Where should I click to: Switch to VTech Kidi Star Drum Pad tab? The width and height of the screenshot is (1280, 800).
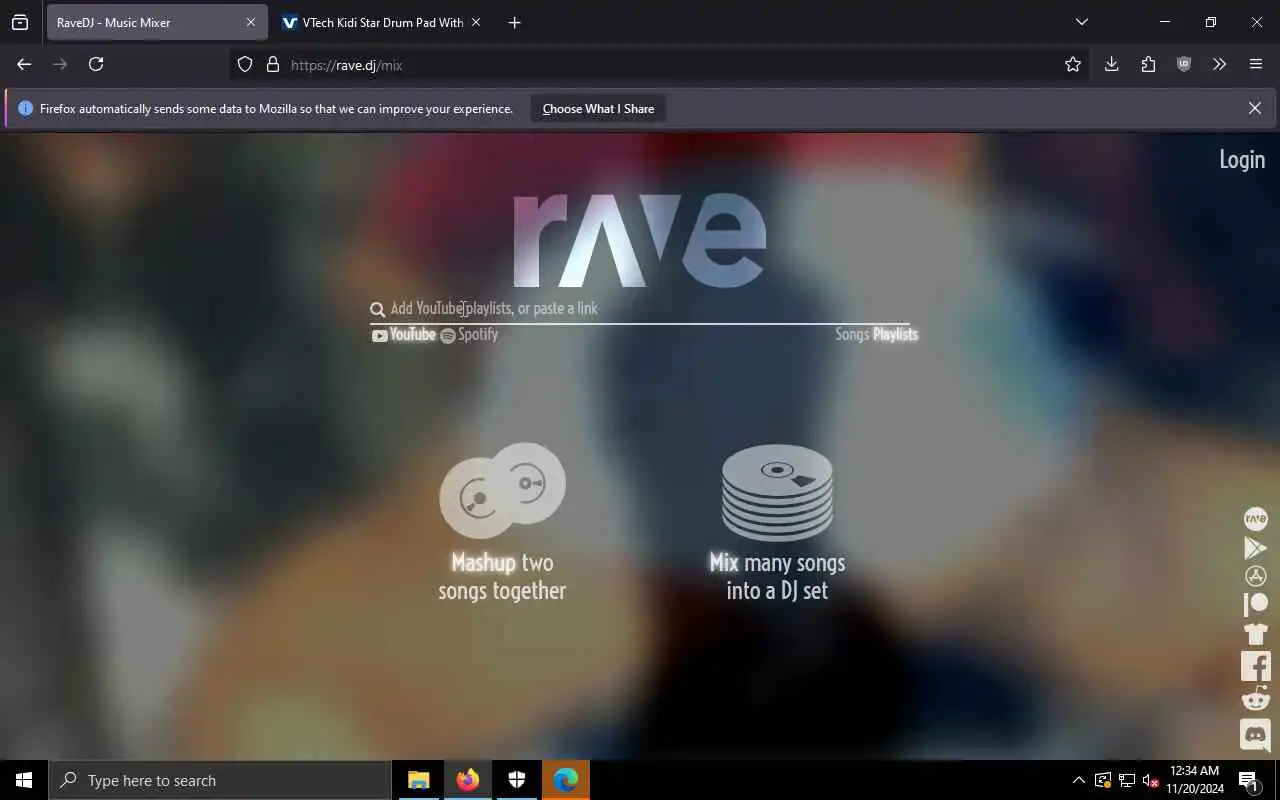pyautogui.click(x=381, y=22)
